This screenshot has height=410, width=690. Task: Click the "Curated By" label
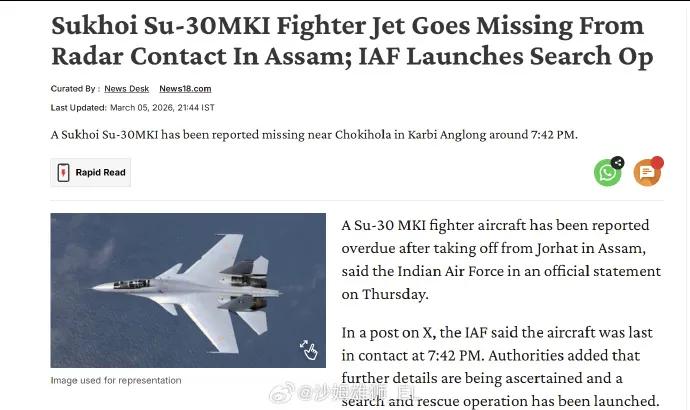point(73,89)
